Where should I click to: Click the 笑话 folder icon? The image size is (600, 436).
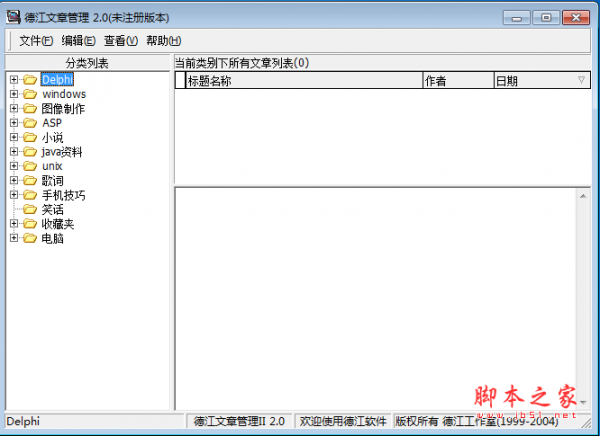(x=30, y=209)
